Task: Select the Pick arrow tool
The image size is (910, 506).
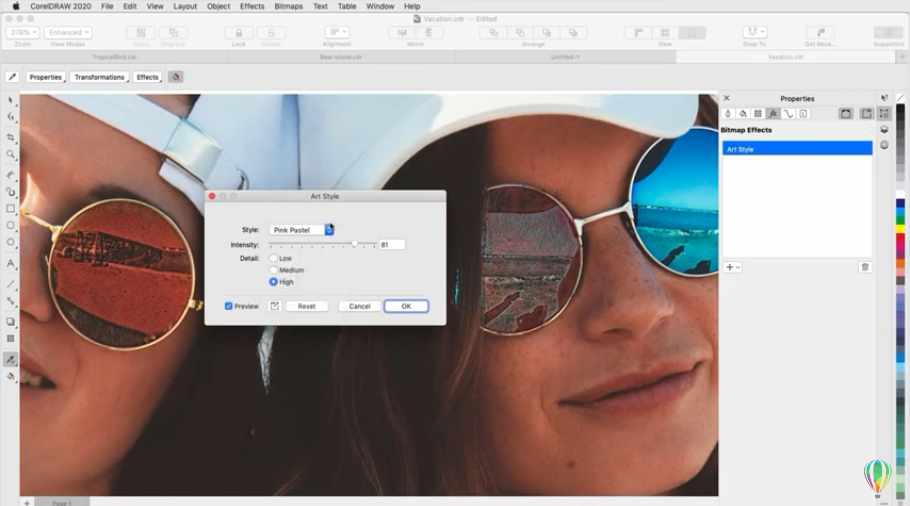Action: (x=11, y=101)
